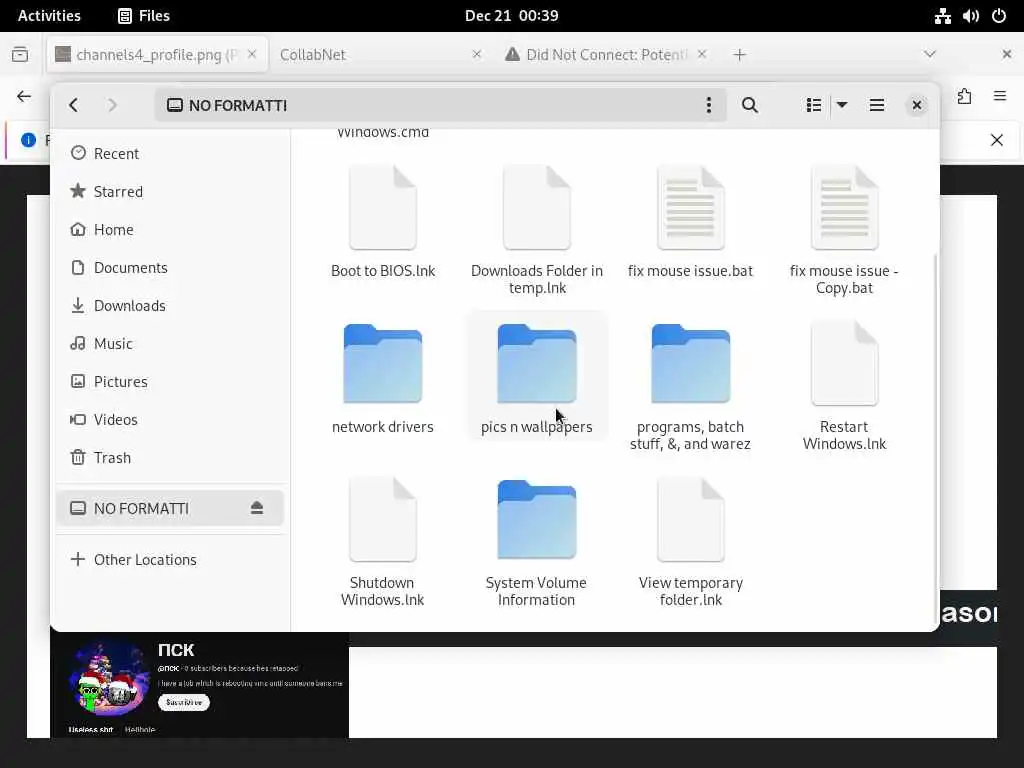Select programs, batch stuff, &, and warez folder

[x=690, y=387]
